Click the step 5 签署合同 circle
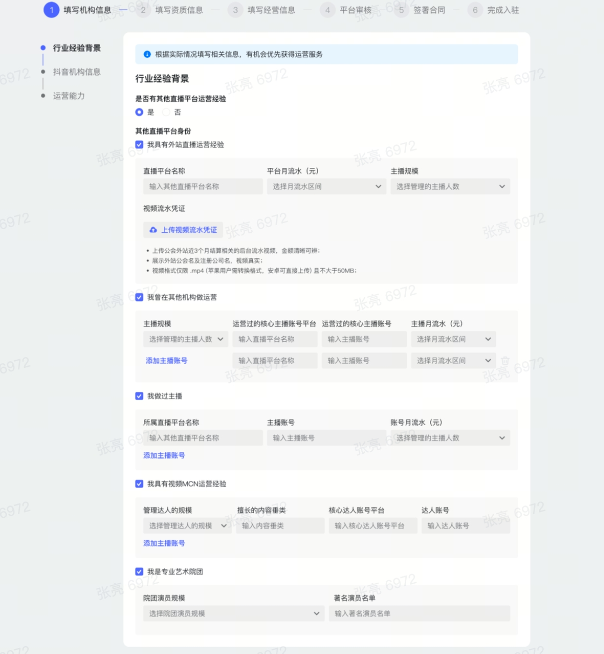Image resolution: width=604 pixels, height=654 pixels. coord(401,10)
